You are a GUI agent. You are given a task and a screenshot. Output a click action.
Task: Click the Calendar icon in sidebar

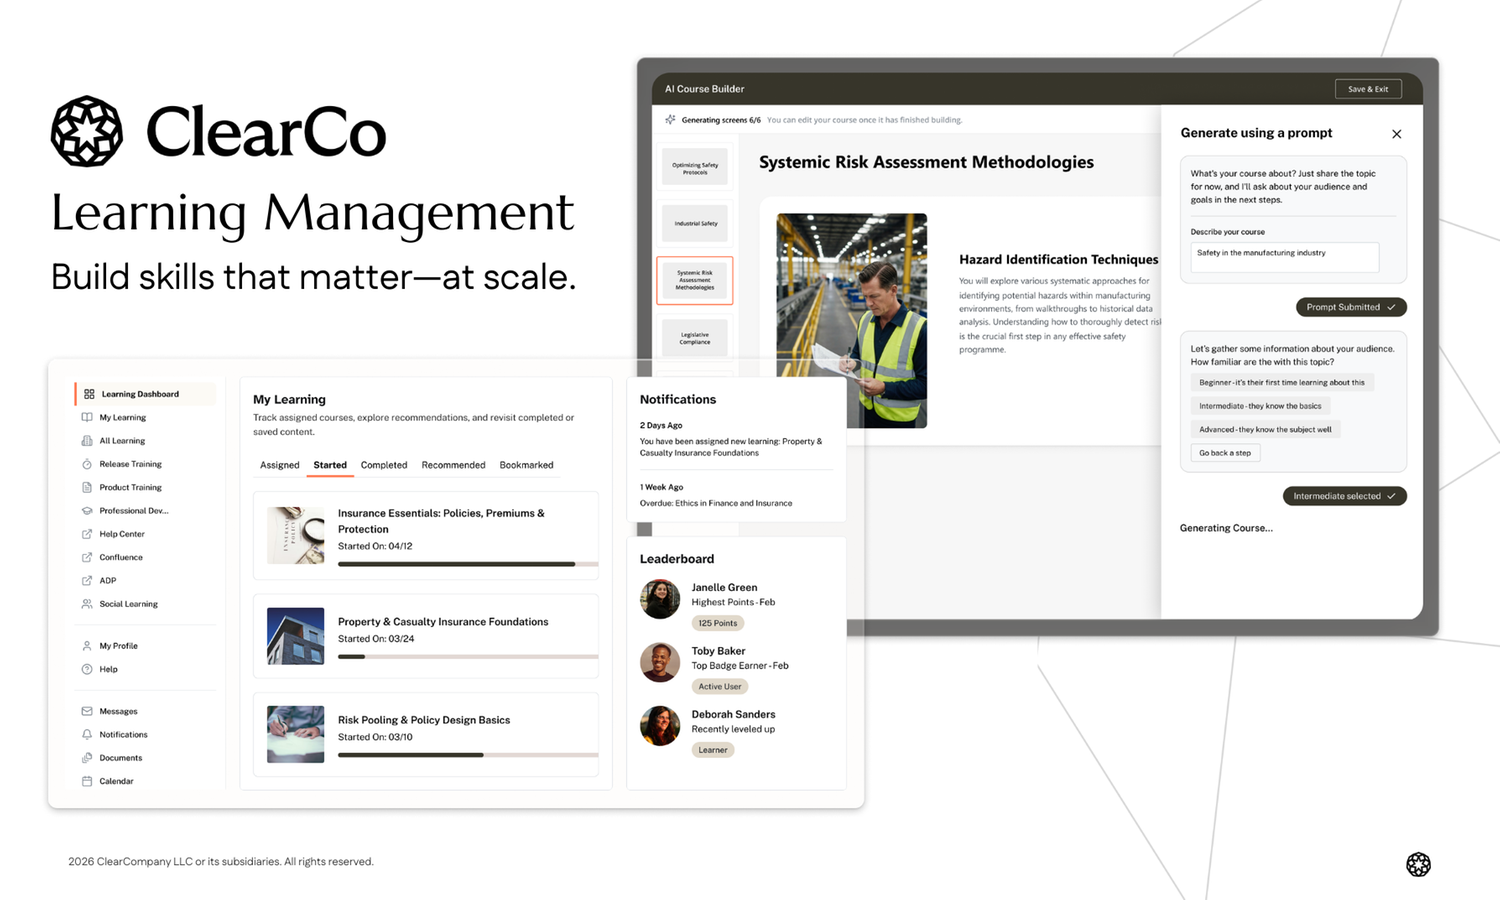87,781
